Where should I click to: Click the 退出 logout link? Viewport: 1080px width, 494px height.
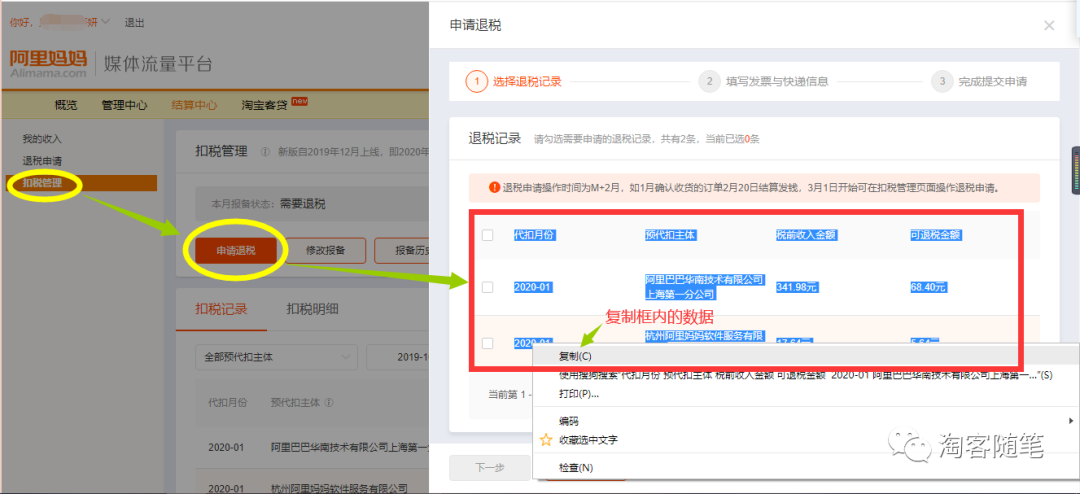[134, 22]
